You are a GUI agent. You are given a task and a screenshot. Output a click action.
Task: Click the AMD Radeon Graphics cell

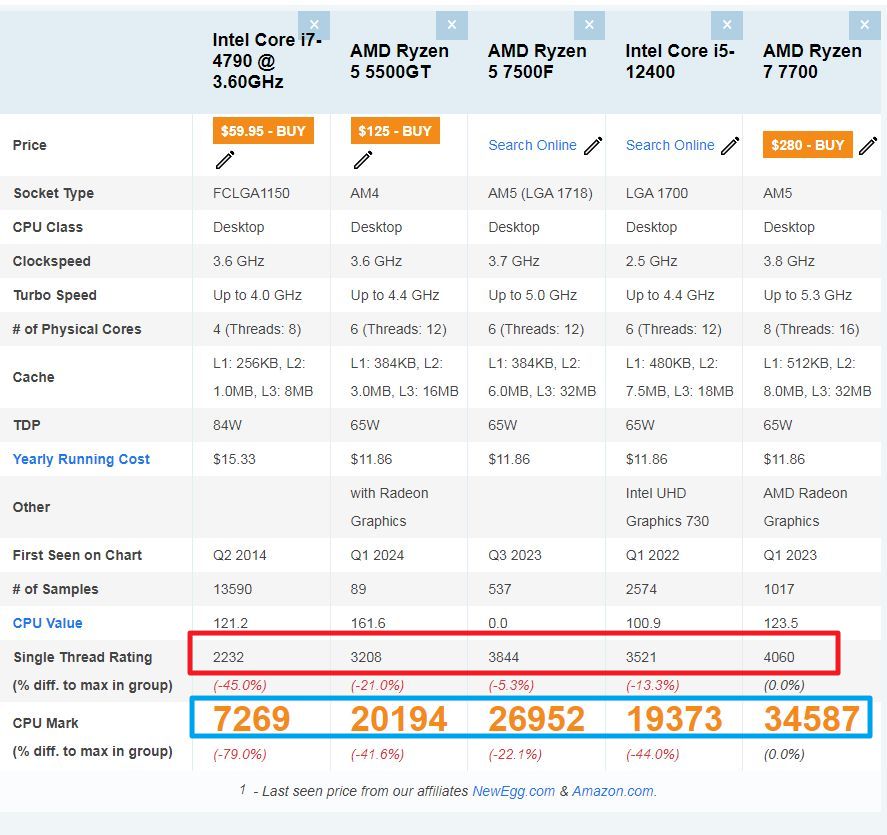(x=805, y=507)
